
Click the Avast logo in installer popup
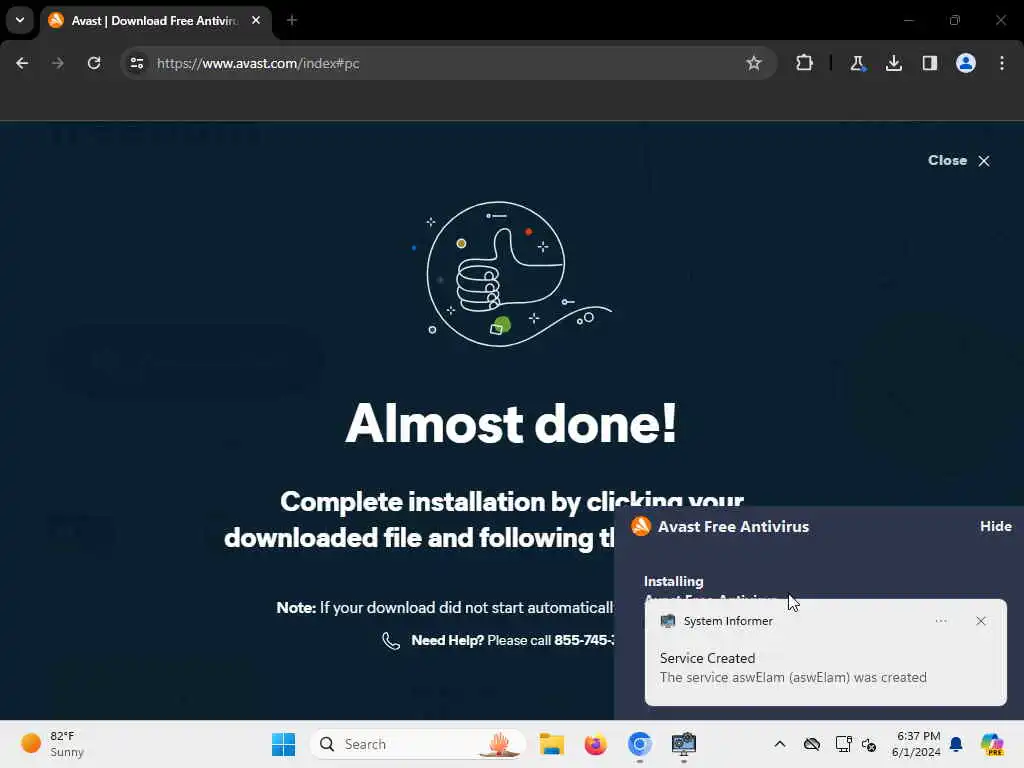click(x=641, y=526)
